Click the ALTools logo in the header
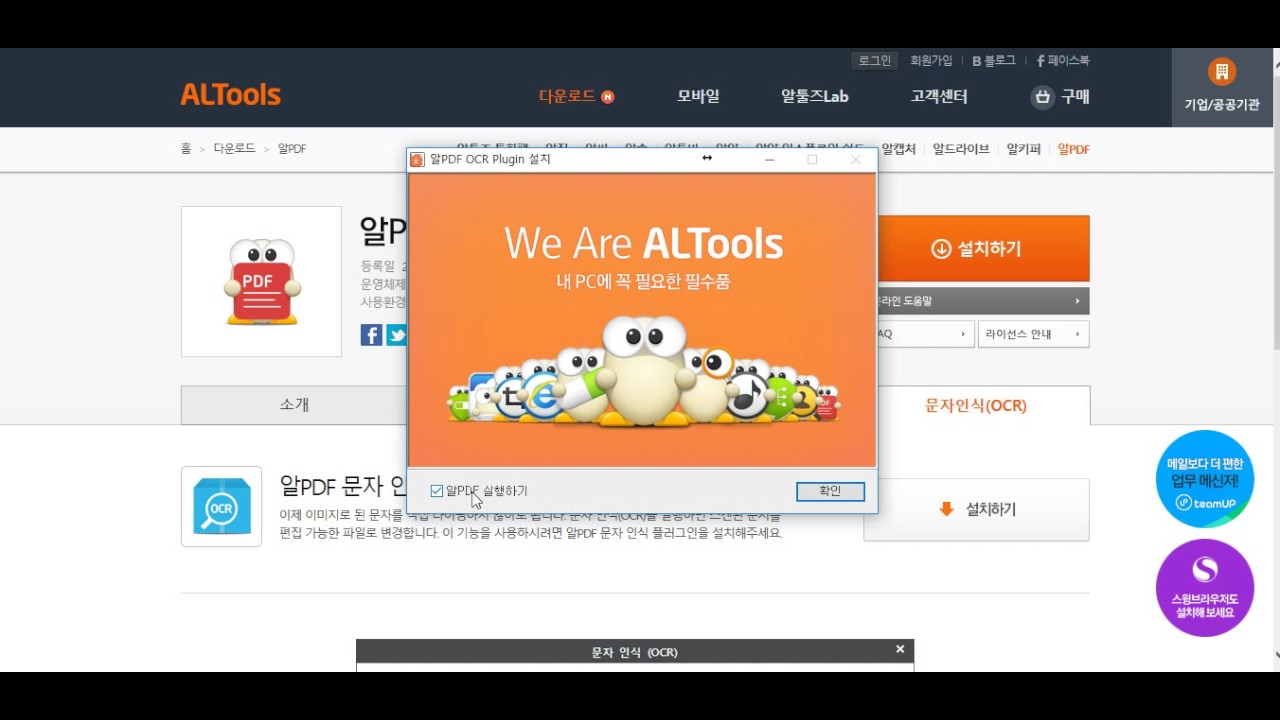1280x720 pixels. pos(230,95)
